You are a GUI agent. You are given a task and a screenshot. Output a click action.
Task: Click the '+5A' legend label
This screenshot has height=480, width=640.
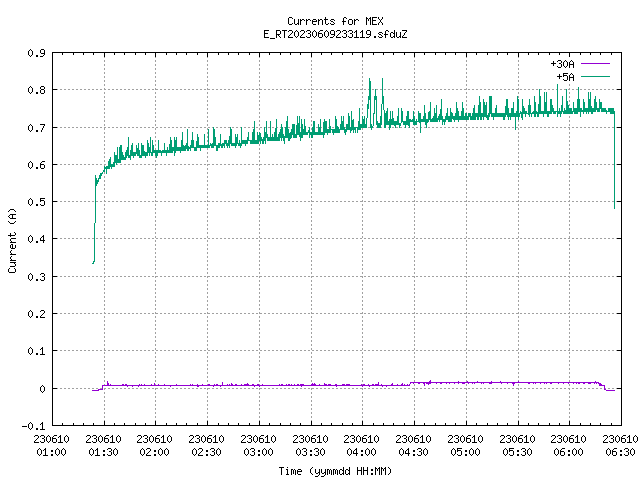coord(566,77)
